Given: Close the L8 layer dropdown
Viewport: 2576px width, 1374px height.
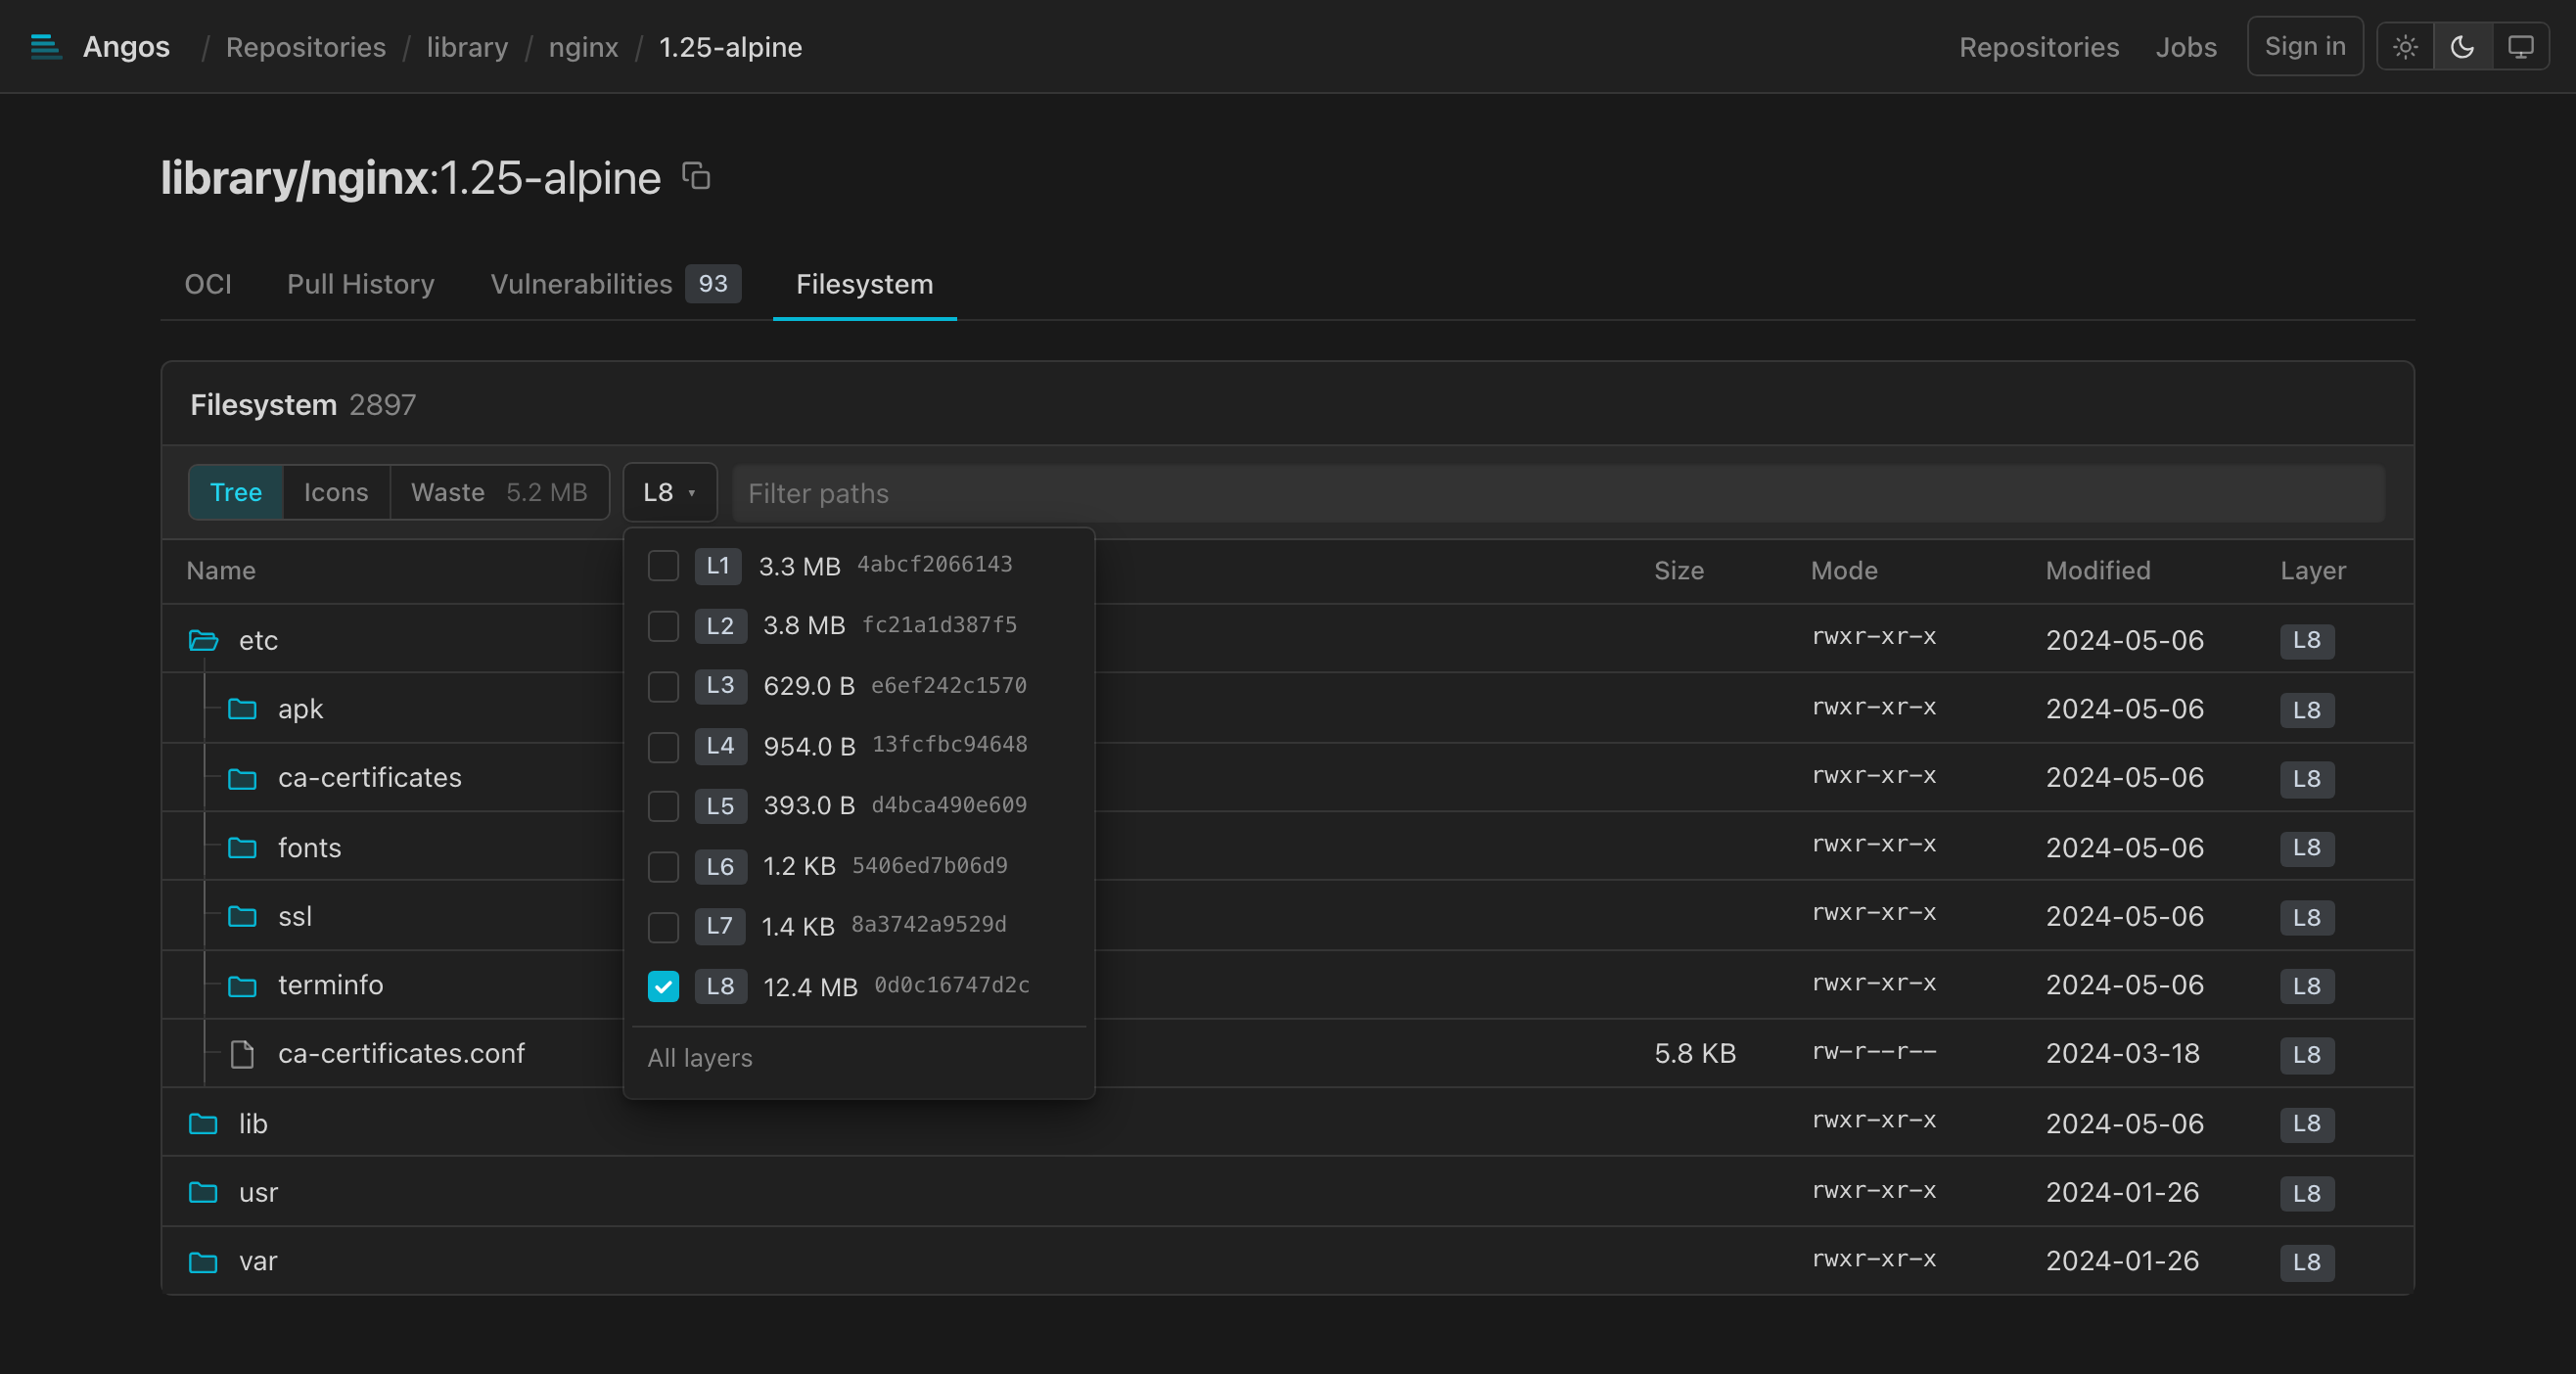Looking at the screenshot, I should point(670,492).
